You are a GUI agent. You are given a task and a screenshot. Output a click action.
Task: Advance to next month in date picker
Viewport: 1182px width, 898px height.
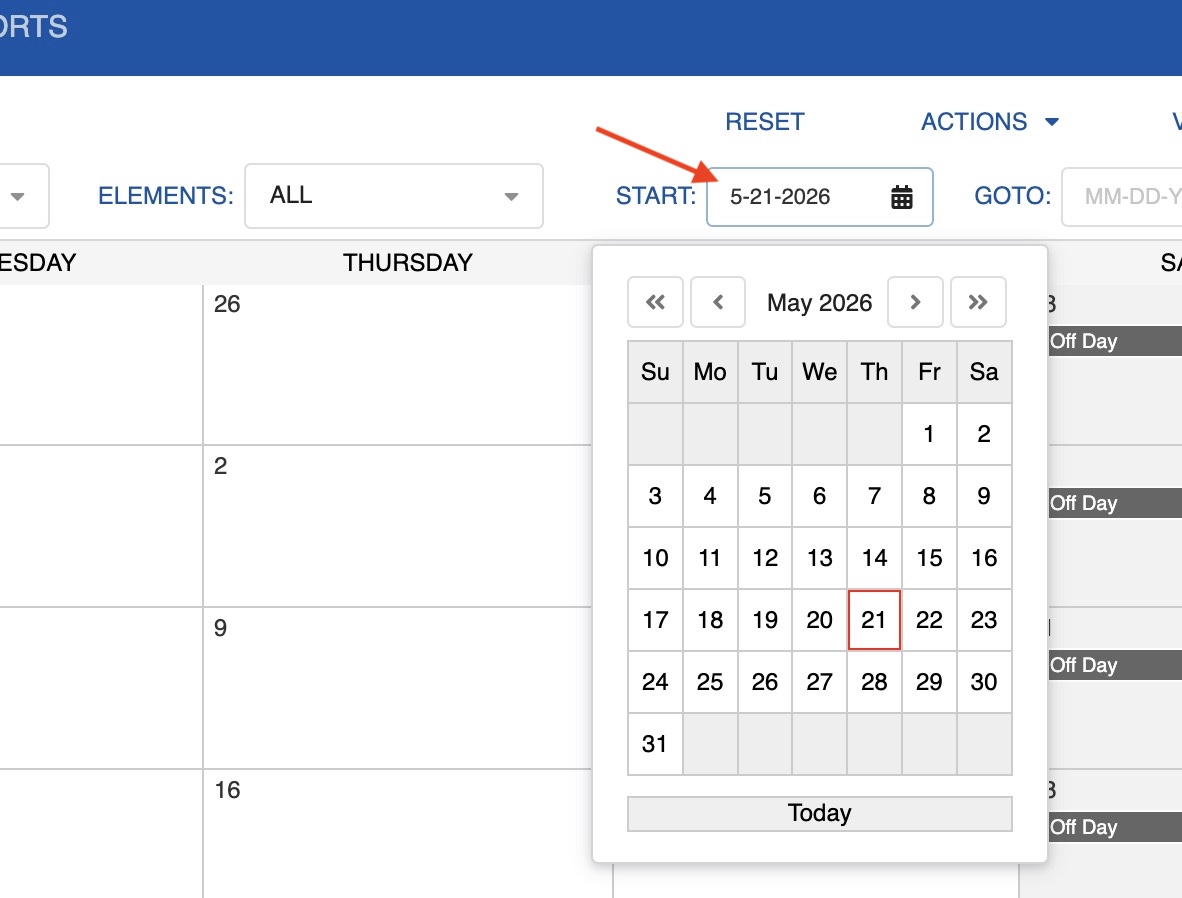[x=915, y=302]
